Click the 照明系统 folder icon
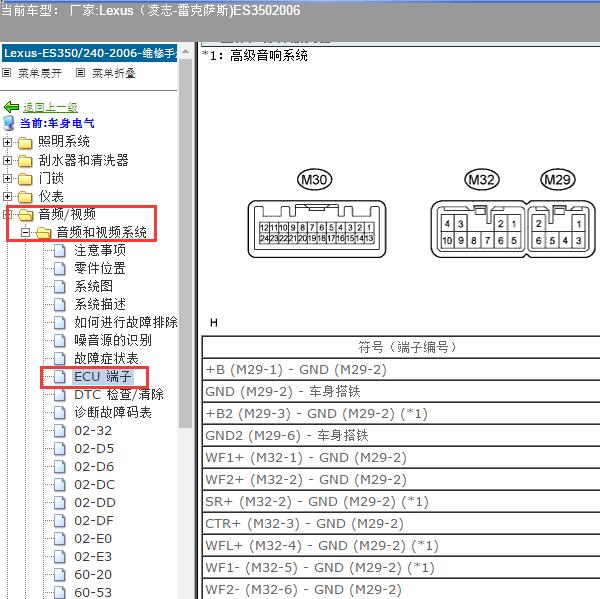 (25, 142)
